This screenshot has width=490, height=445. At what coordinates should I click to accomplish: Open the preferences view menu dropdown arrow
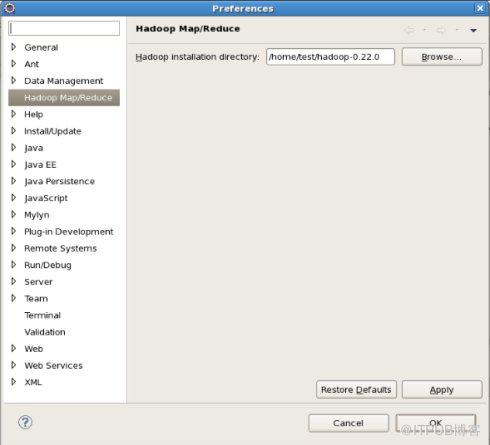point(473,30)
